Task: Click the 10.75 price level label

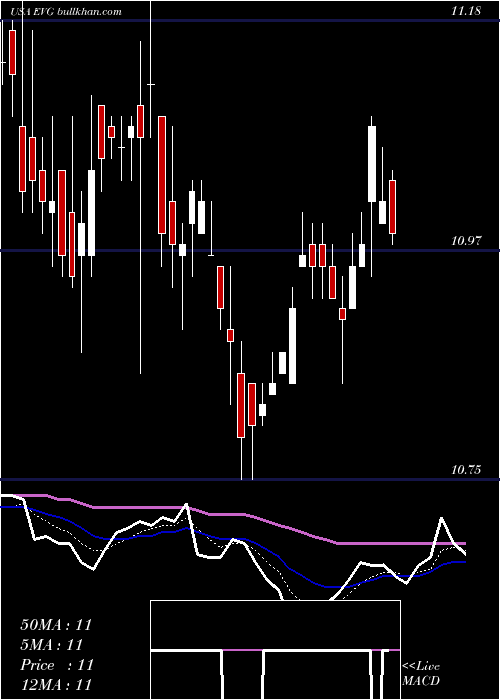Action: coord(466,469)
